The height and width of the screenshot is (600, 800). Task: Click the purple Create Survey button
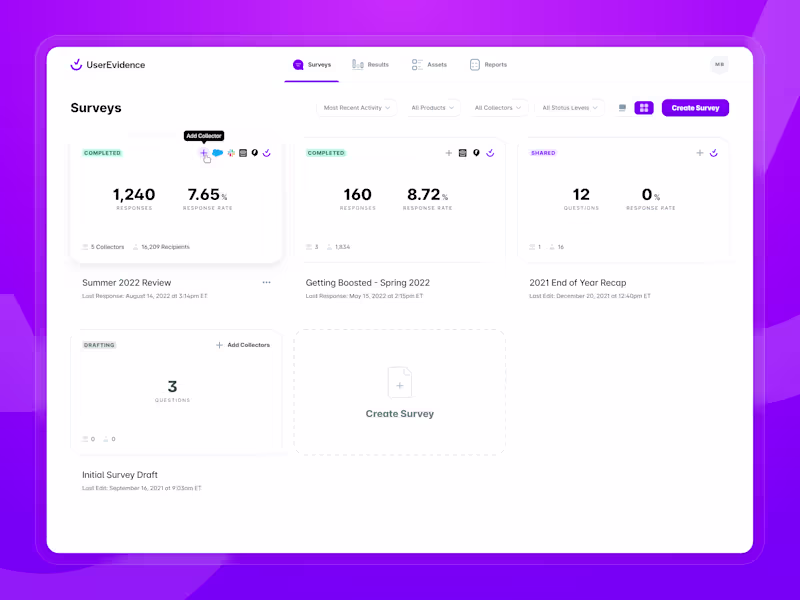click(x=695, y=108)
